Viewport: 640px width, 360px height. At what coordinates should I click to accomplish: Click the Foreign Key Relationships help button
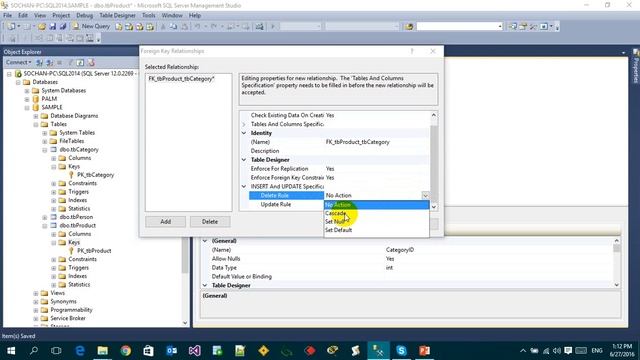pyautogui.click(x=412, y=51)
